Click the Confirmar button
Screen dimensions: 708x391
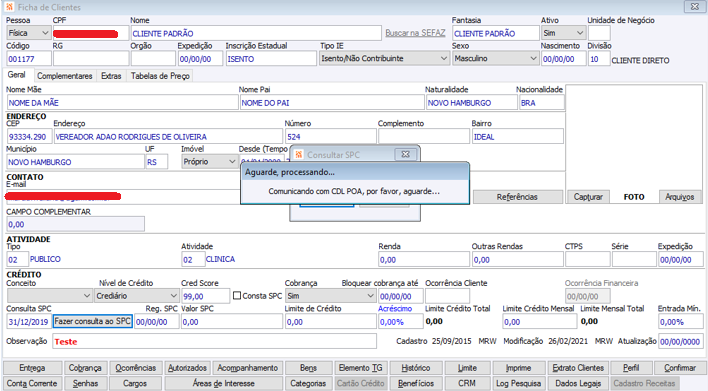[x=680, y=368]
